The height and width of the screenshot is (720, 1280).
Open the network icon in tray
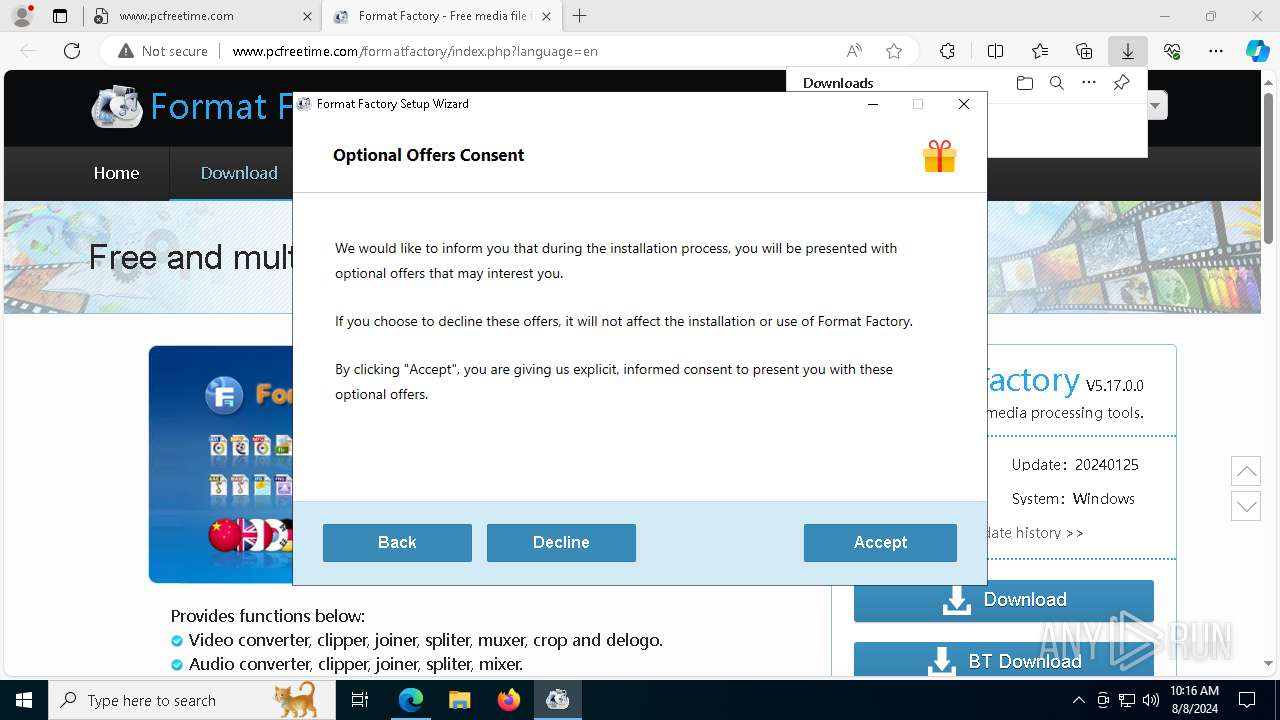(x=1127, y=700)
